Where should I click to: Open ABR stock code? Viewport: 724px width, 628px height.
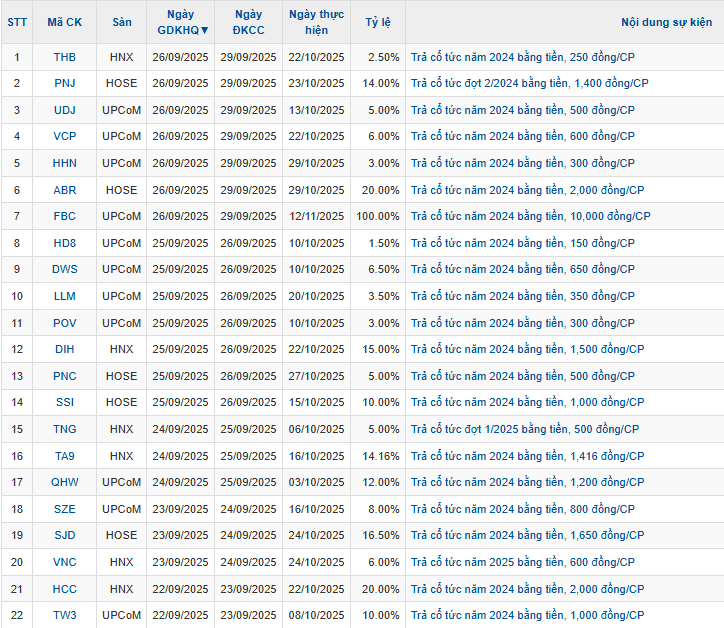click(64, 190)
